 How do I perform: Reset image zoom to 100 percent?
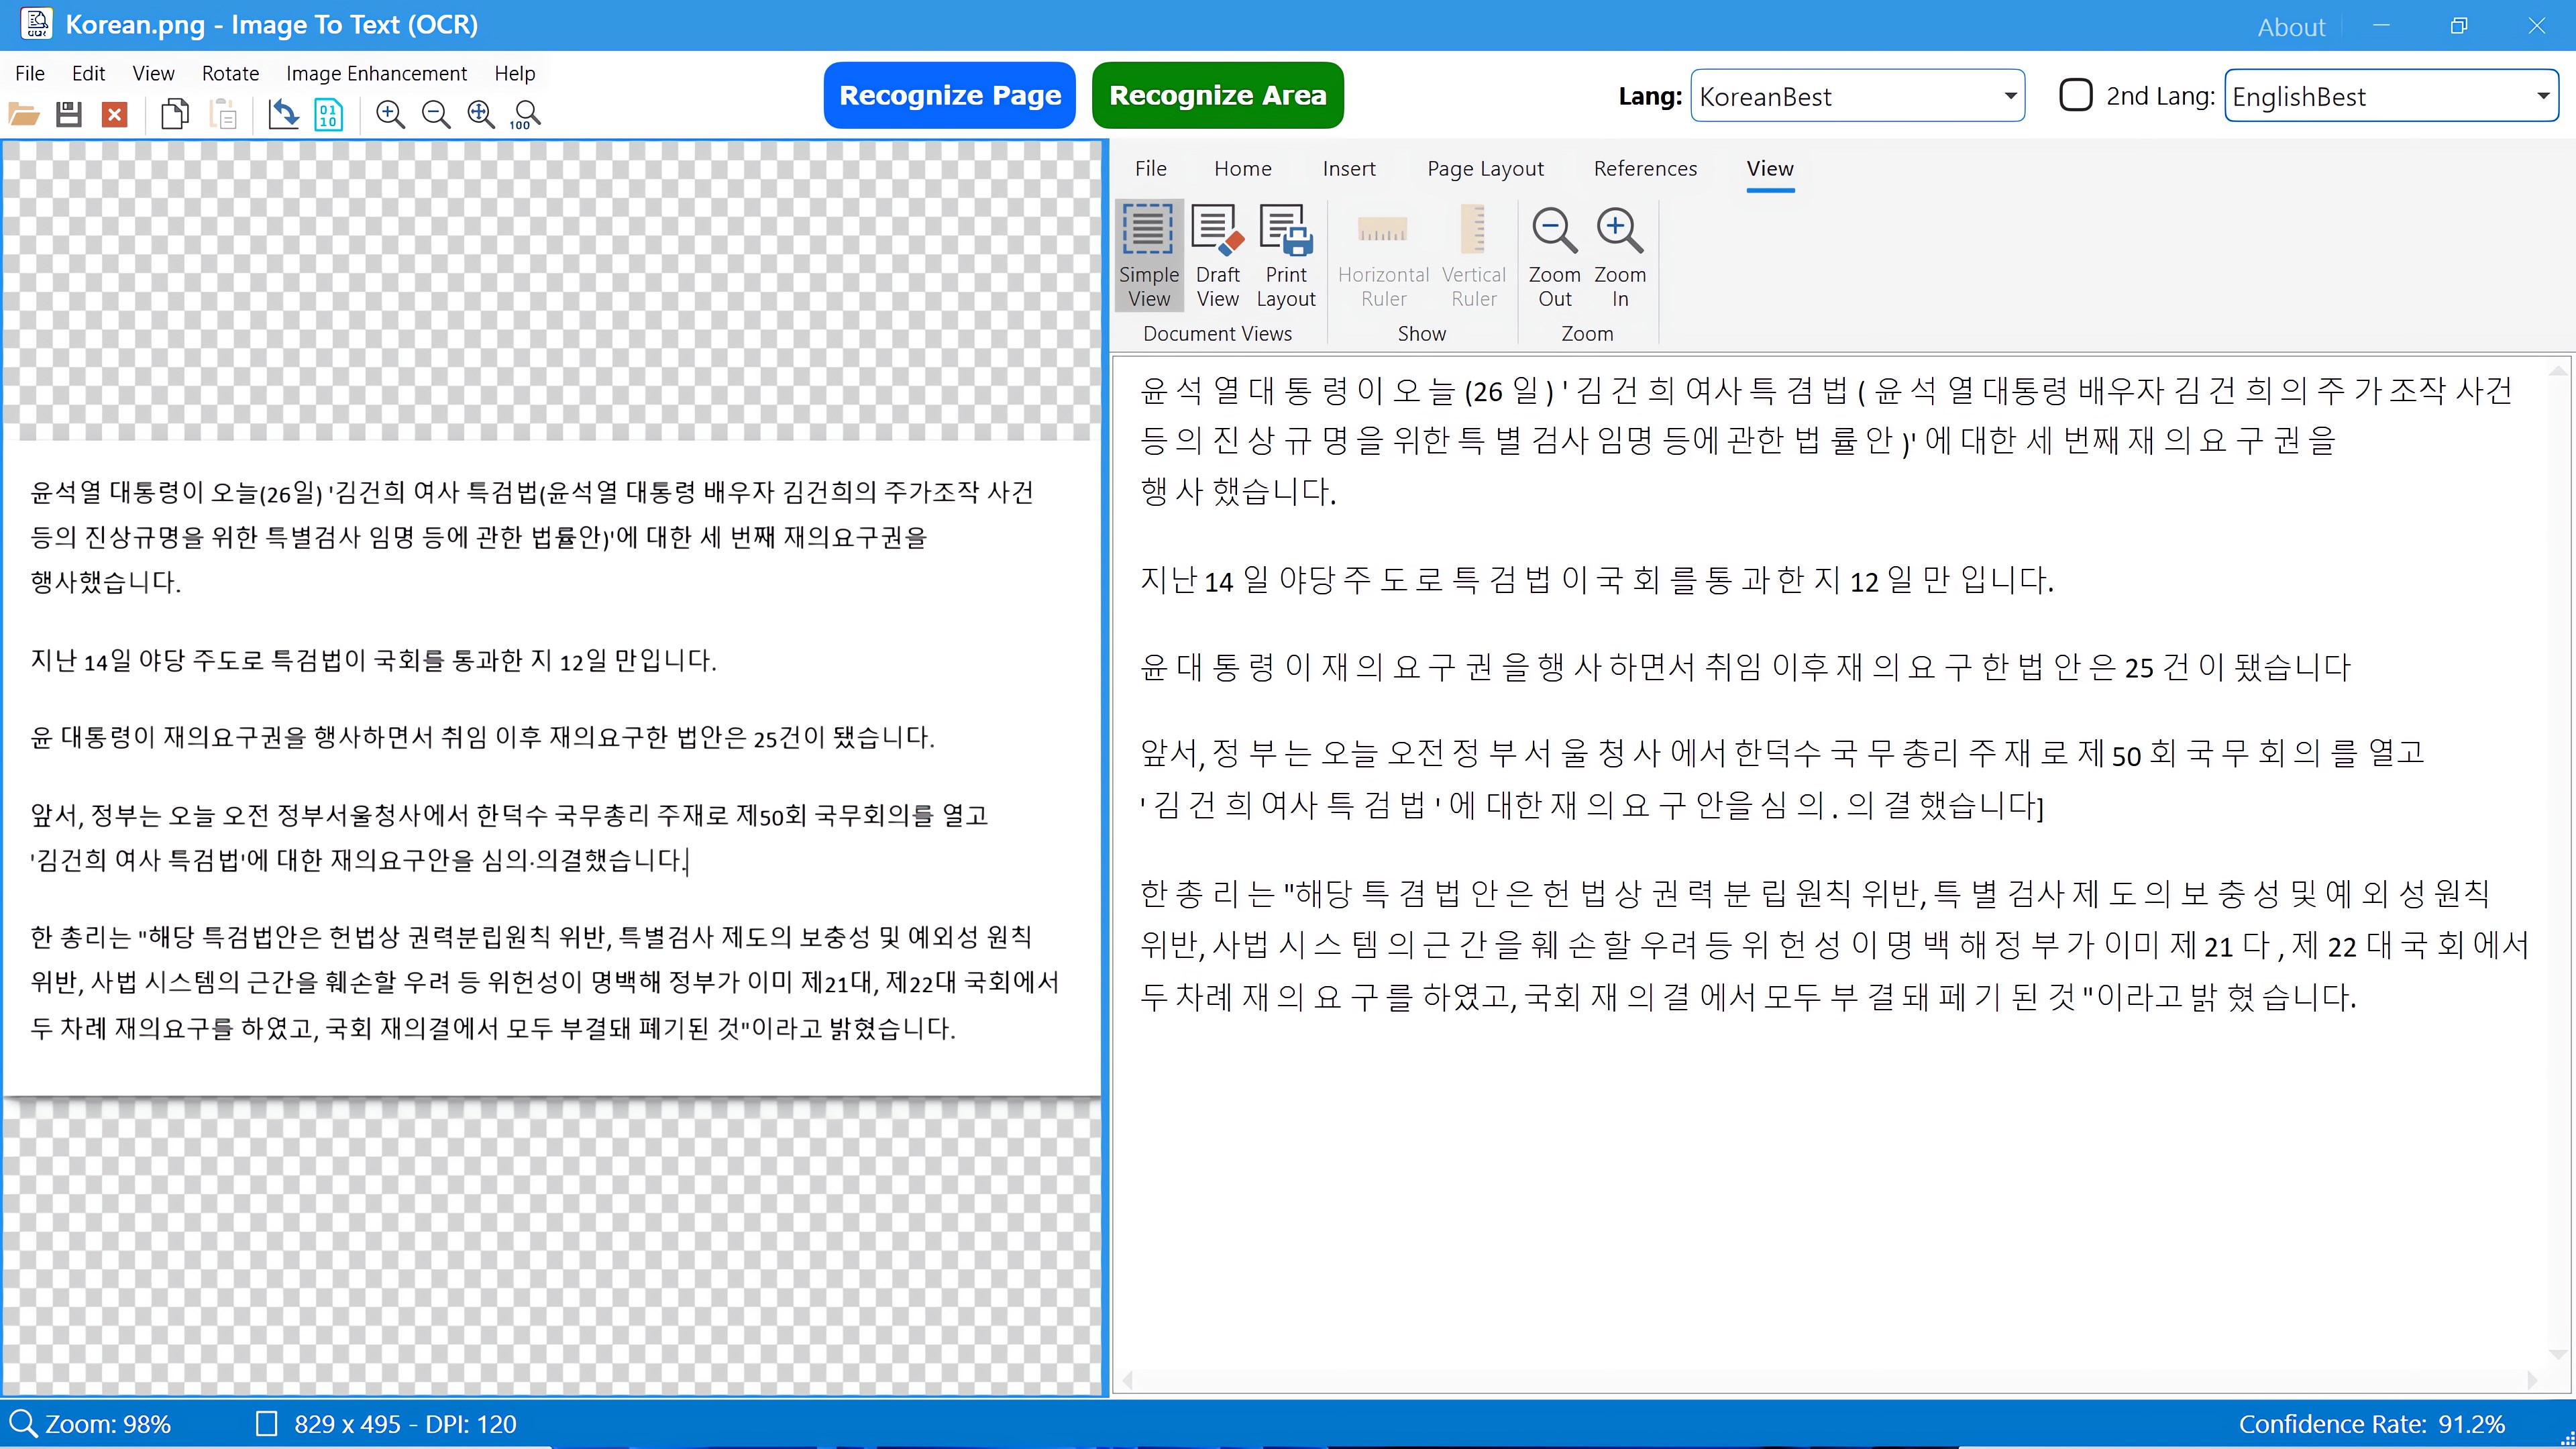pyautogui.click(x=526, y=114)
